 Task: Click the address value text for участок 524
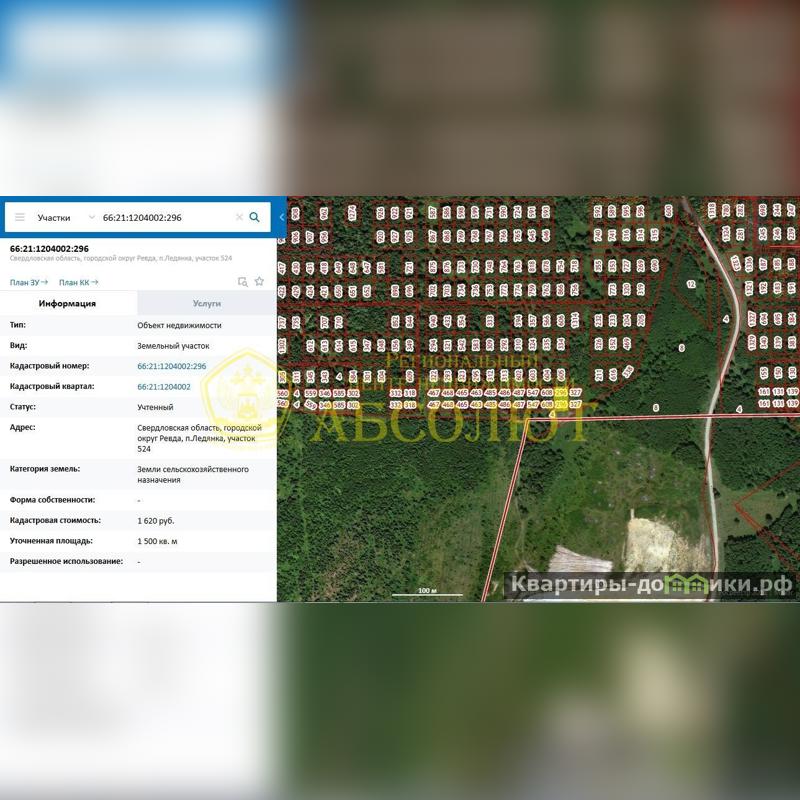198,438
